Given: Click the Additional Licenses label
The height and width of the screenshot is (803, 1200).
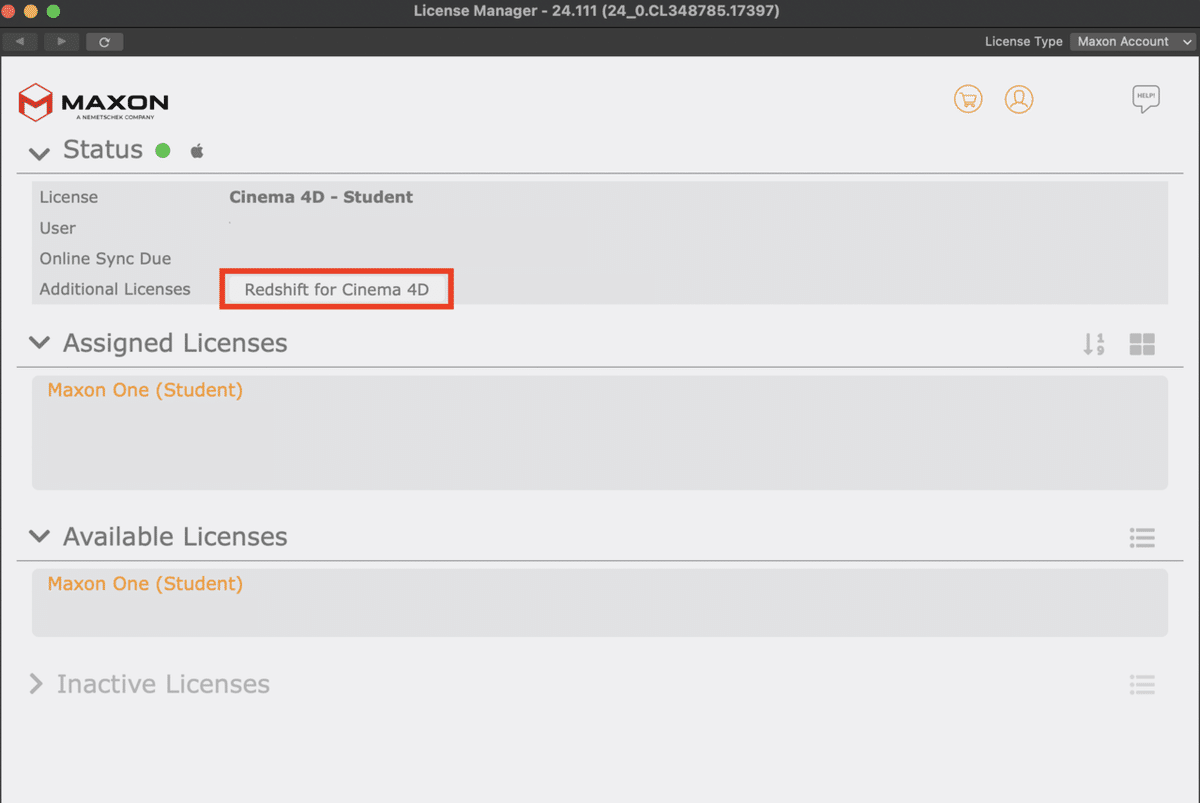Looking at the screenshot, I should [115, 289].
